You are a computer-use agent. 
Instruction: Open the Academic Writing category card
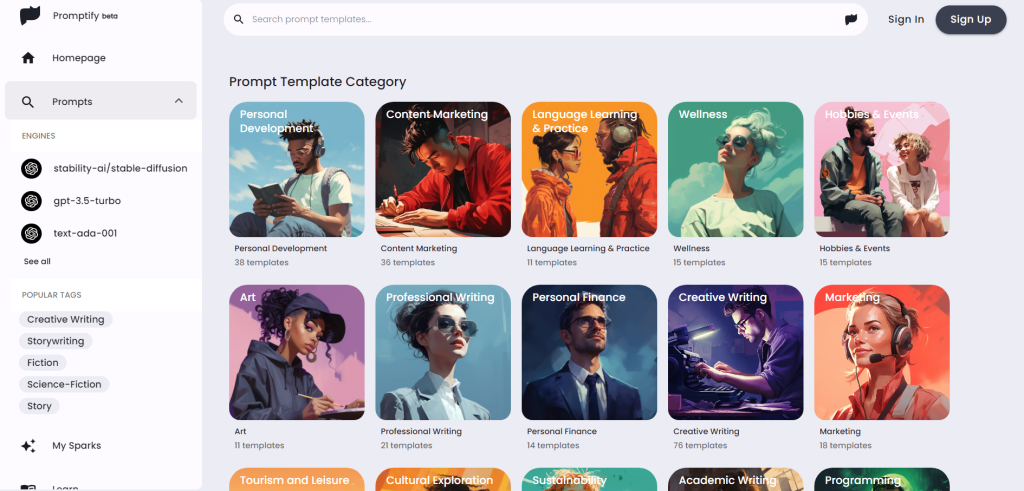click(735, 479)
